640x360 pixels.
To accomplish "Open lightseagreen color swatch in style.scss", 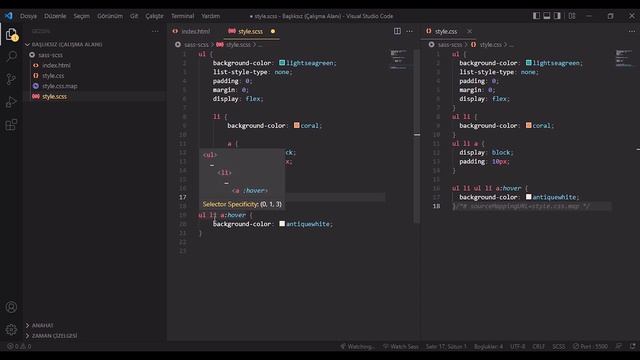I will pyautogui.click(x=282, y=63).
